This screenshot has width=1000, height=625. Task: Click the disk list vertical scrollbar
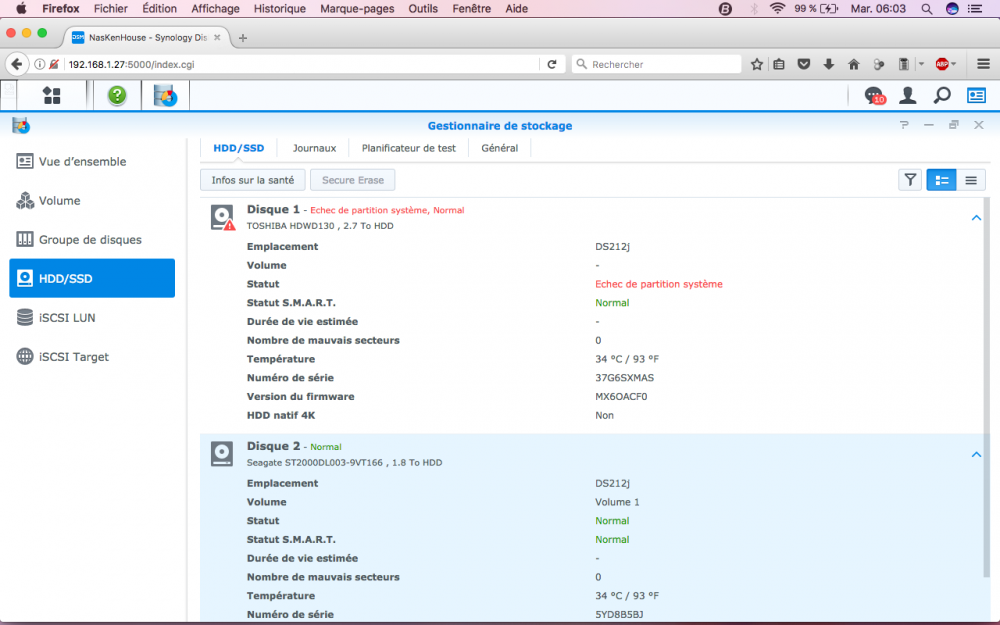[x=987, y=389]
